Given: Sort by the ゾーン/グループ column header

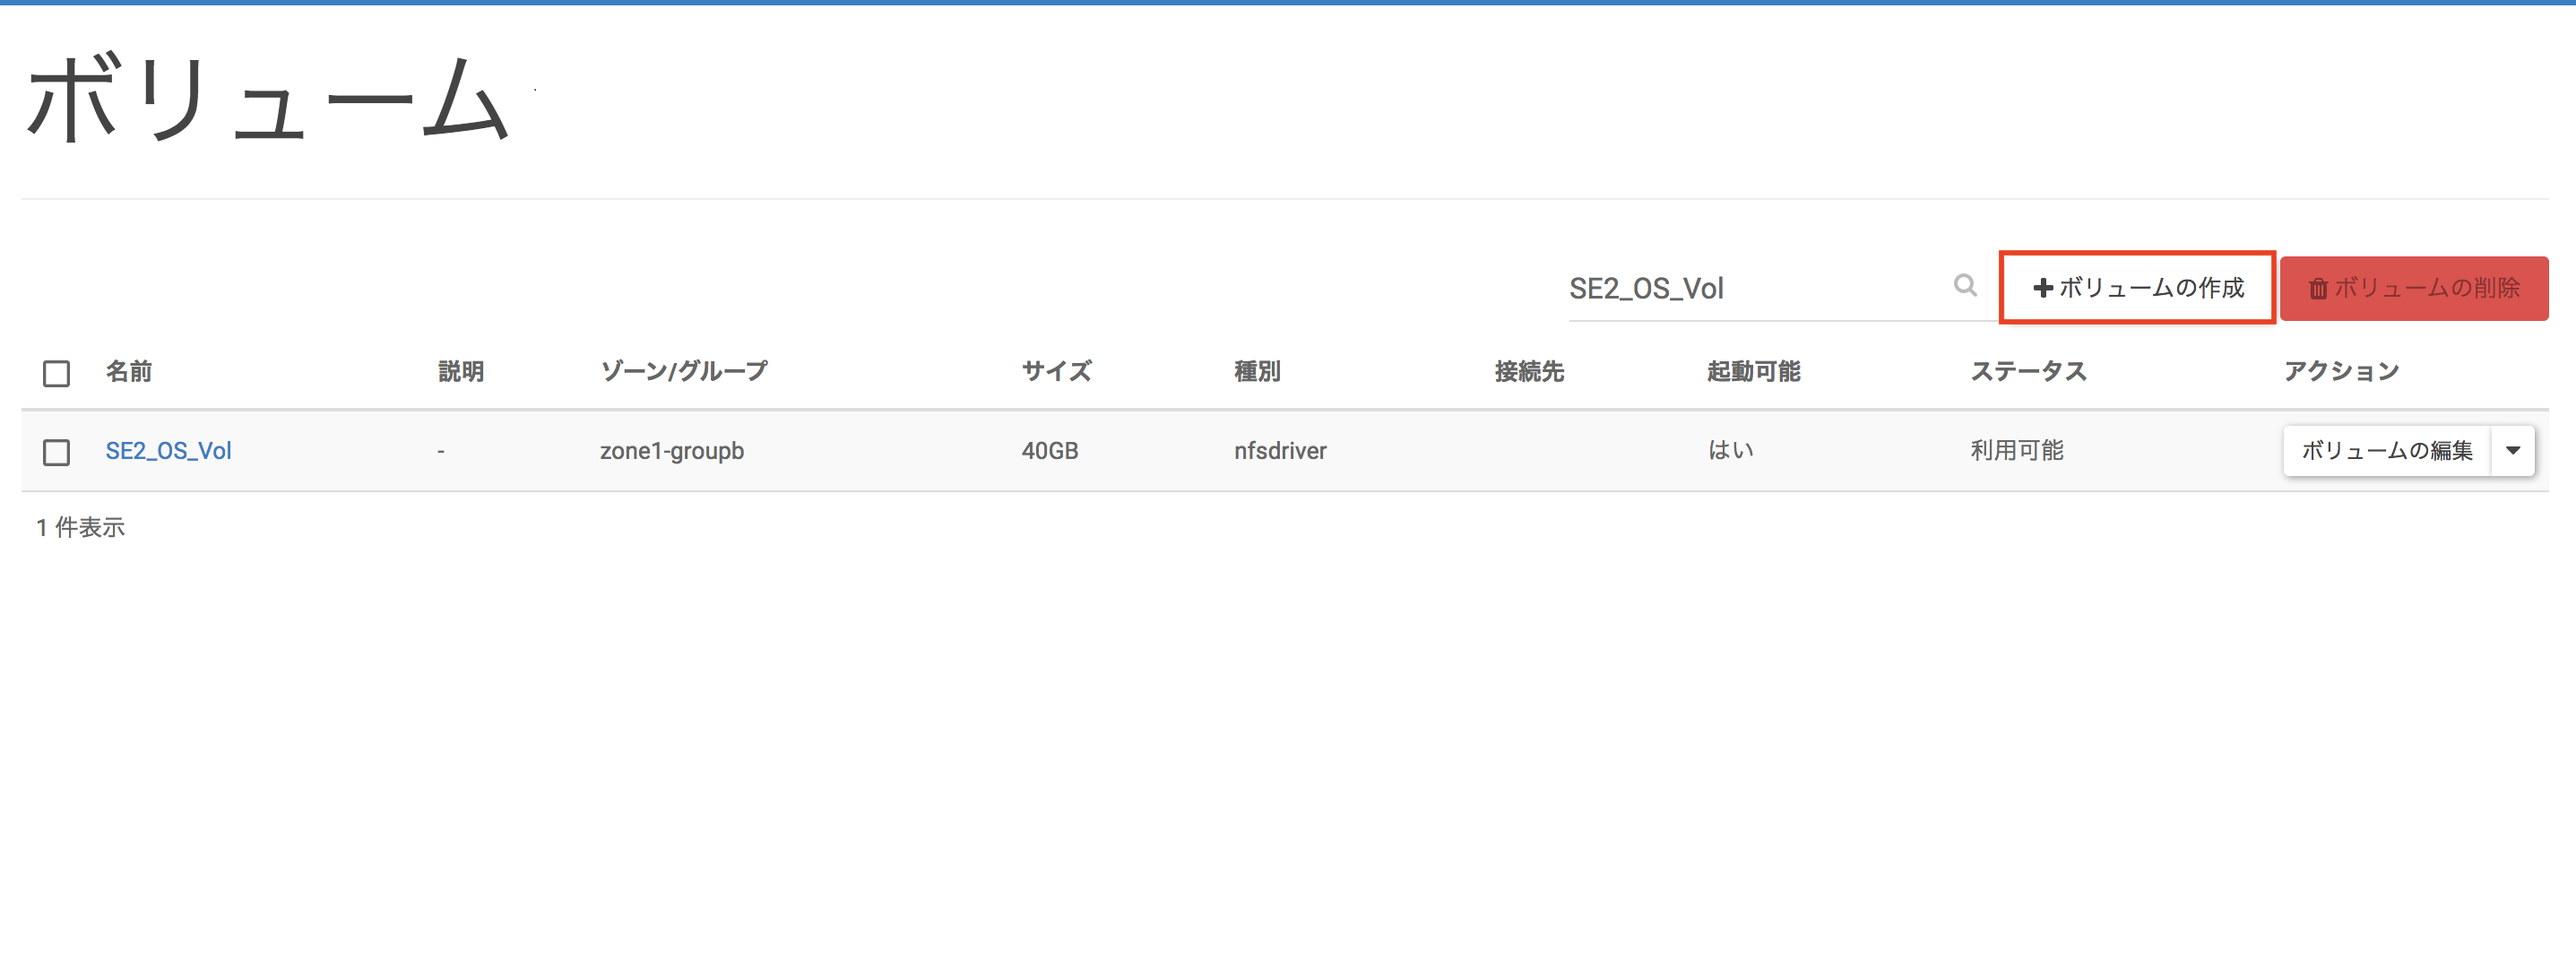Looking at the screenshot, I should click(684, 372).
